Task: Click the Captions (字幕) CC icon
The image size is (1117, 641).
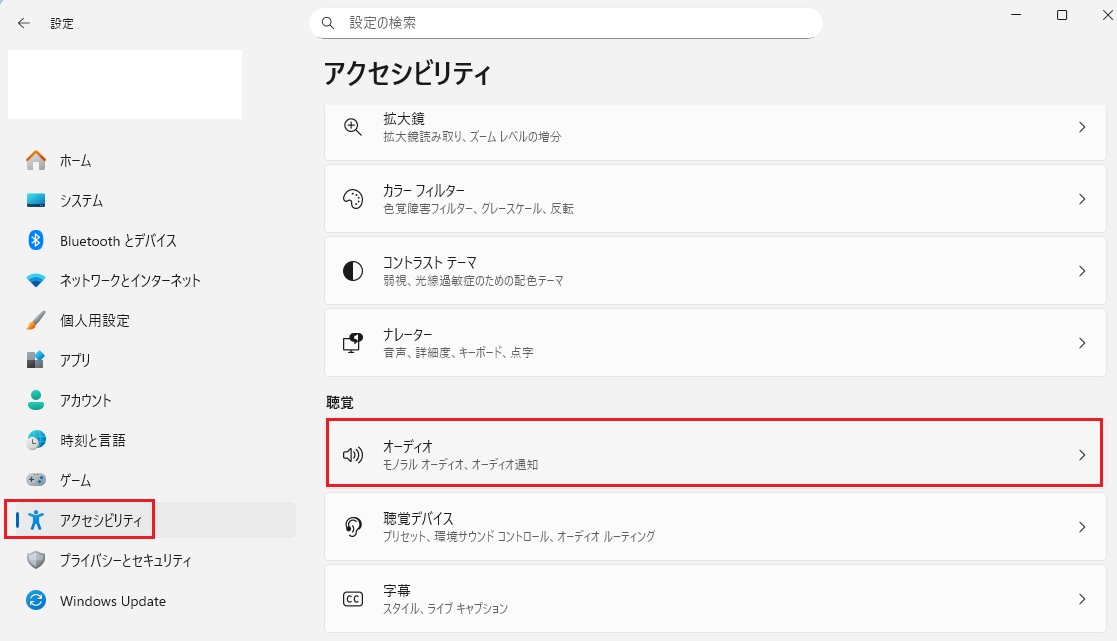Action: click(352, 599)
